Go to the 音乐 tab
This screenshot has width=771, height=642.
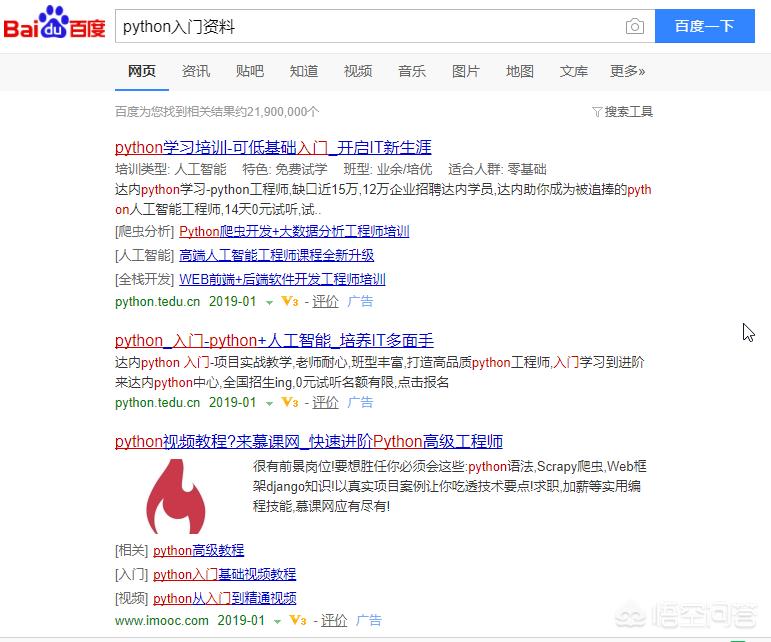click(412, 71)
